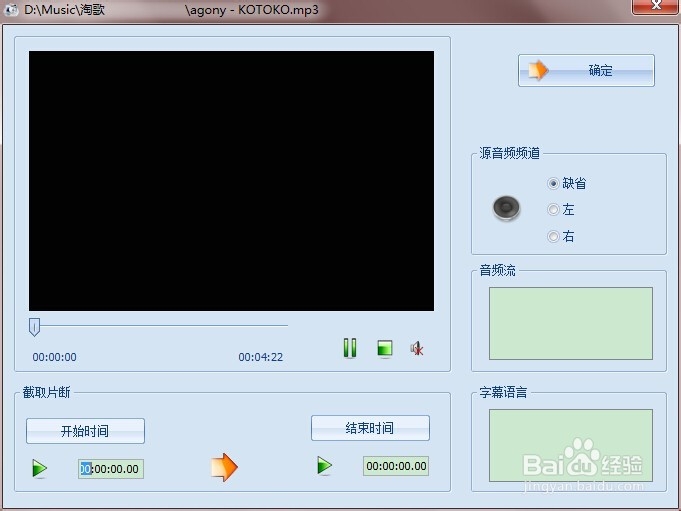Image resolution: width=681 pixels, height=511 pixels.
Task: Click the orange arrow icon on 确定 button
Action: 539,70
